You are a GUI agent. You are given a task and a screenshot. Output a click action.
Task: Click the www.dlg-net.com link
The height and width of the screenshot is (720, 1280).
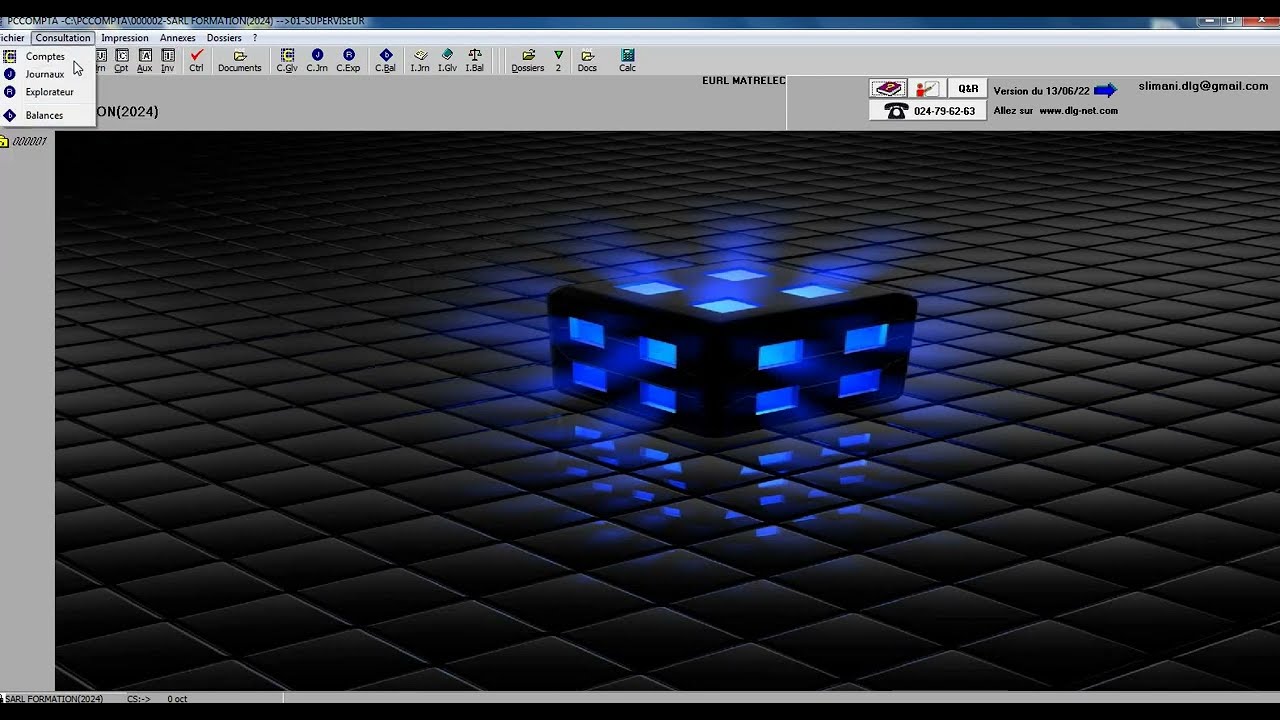tap(1078, 111)
